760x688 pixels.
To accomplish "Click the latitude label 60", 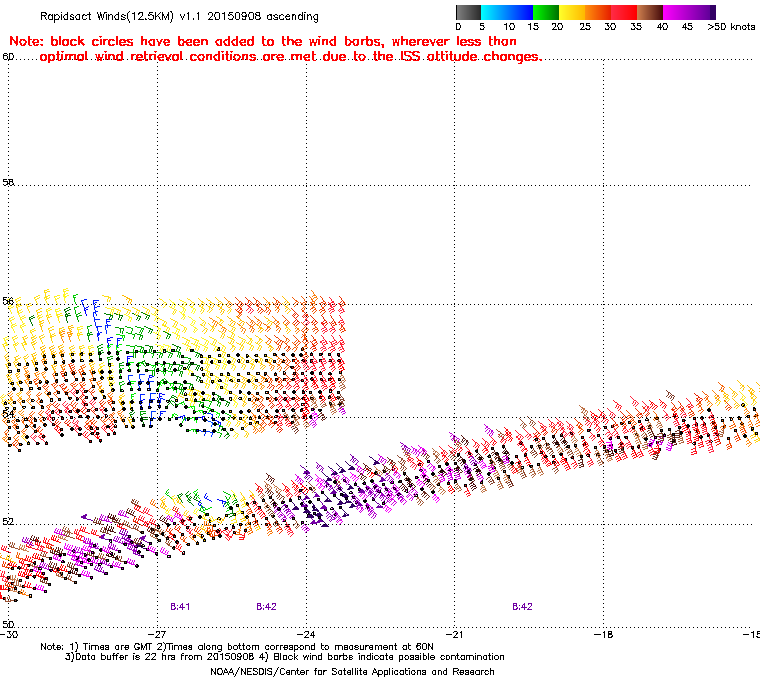I will tap(8, 57).
